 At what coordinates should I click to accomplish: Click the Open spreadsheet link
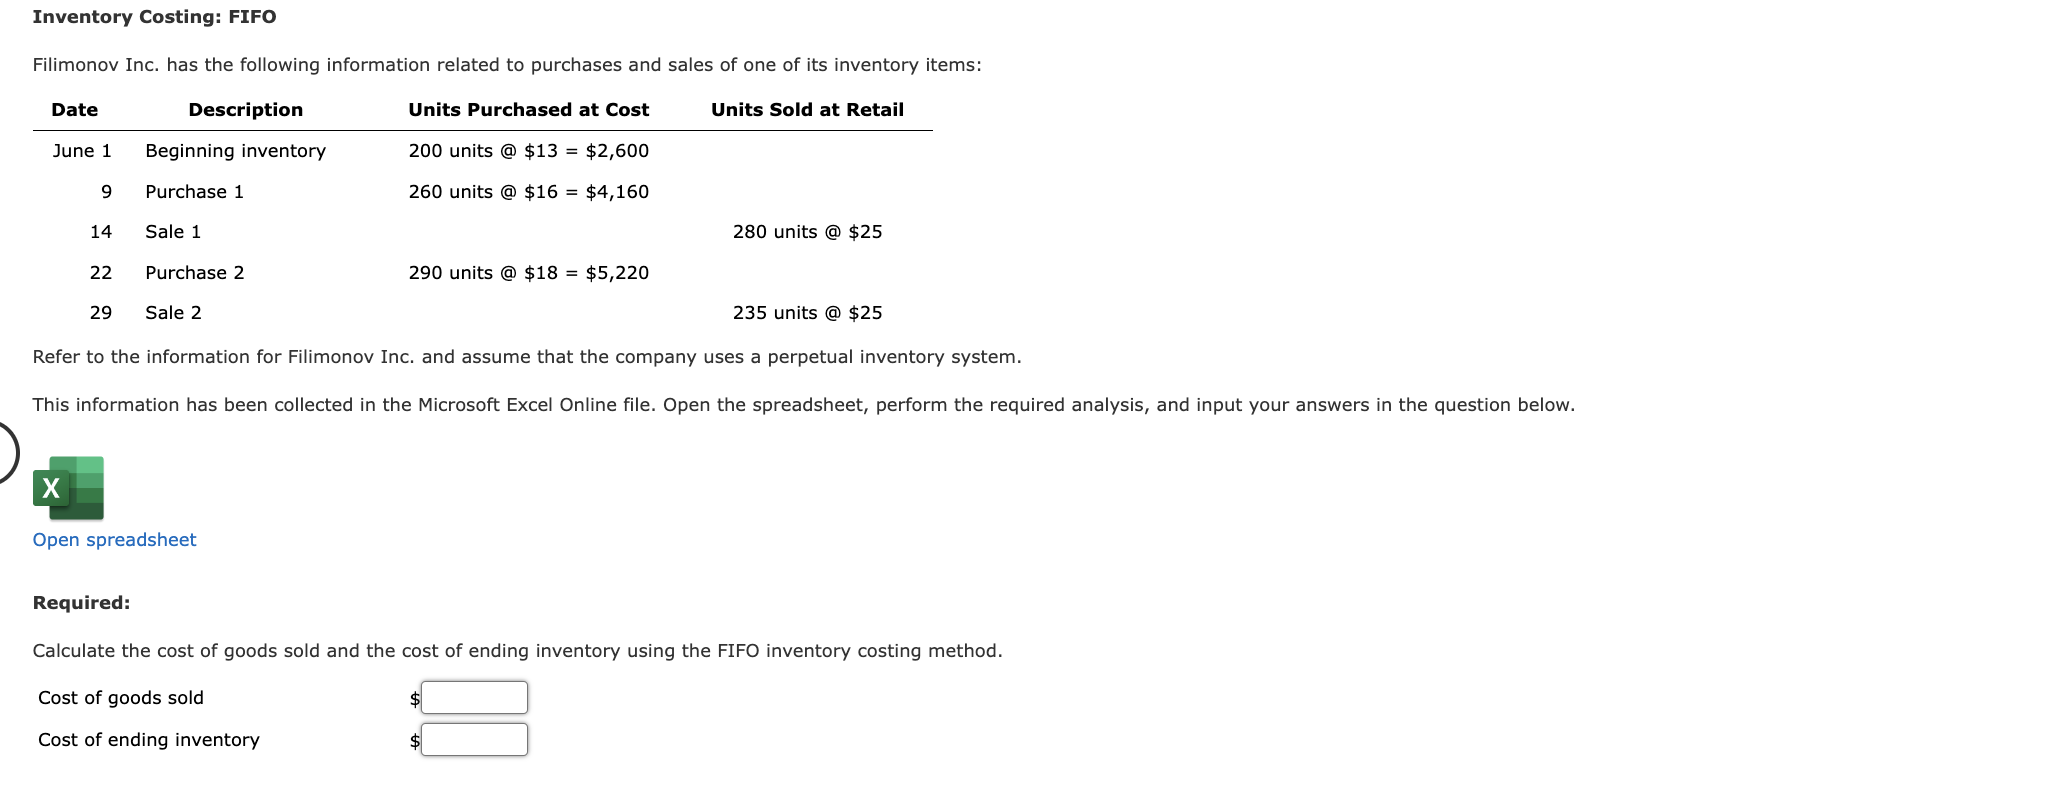point(113,539)
